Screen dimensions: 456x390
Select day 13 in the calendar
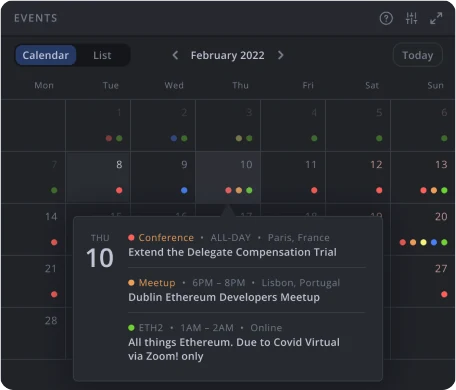(x=423, y=177)
